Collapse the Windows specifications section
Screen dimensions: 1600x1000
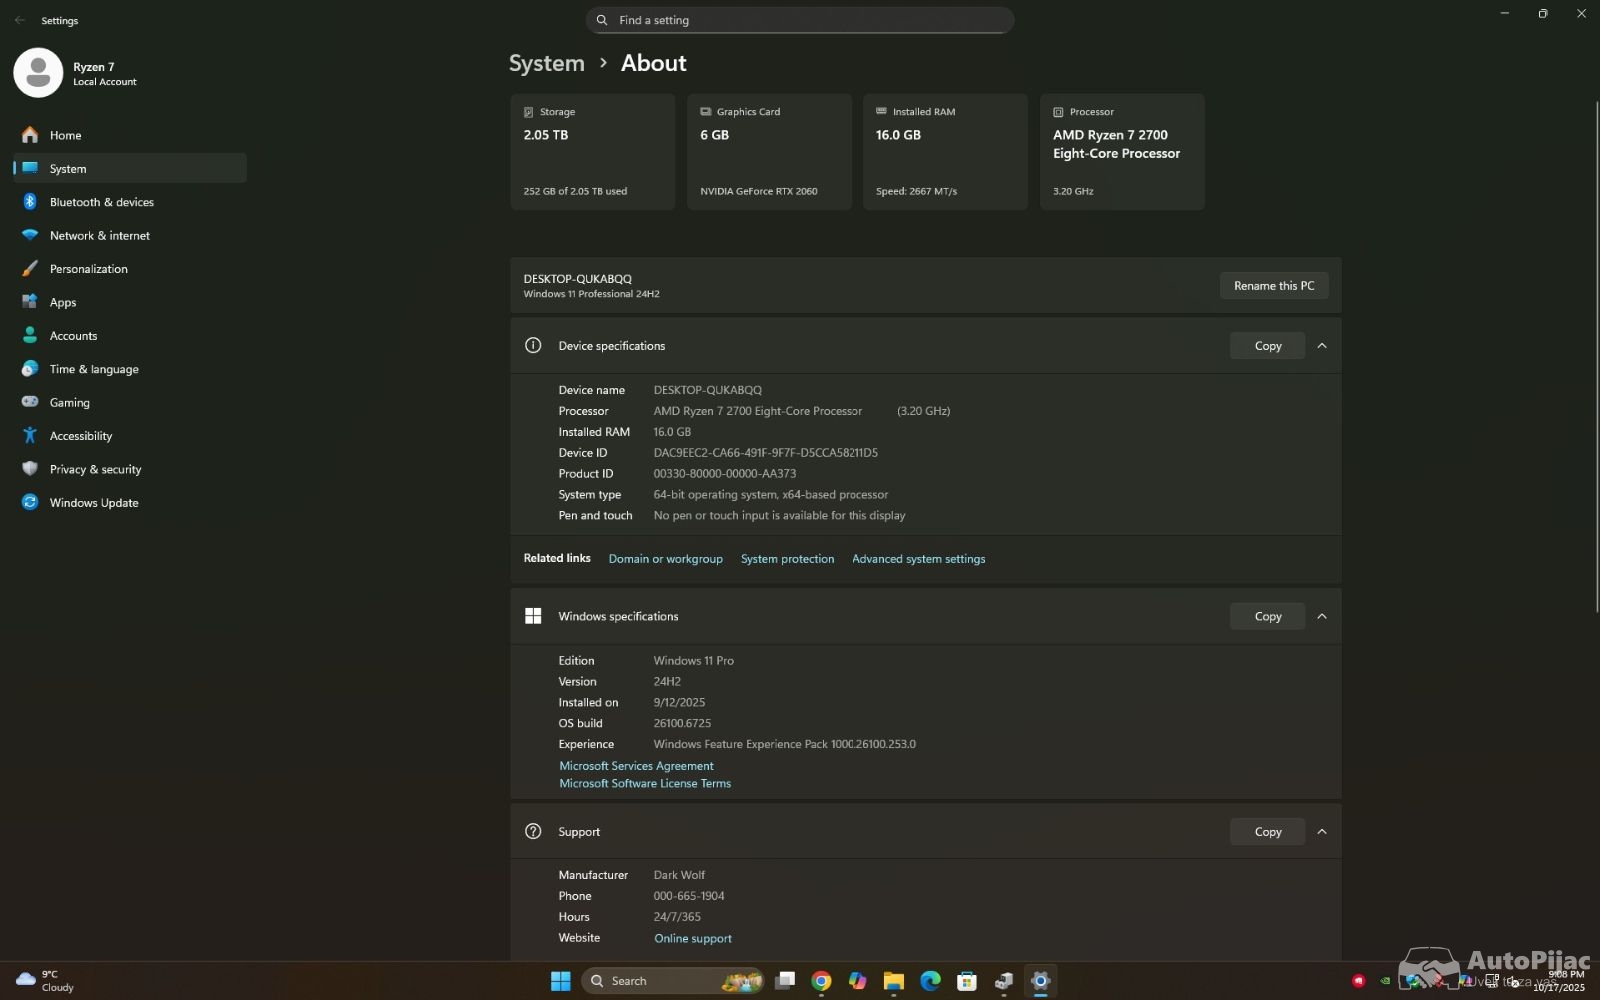tap(1322, 617)
